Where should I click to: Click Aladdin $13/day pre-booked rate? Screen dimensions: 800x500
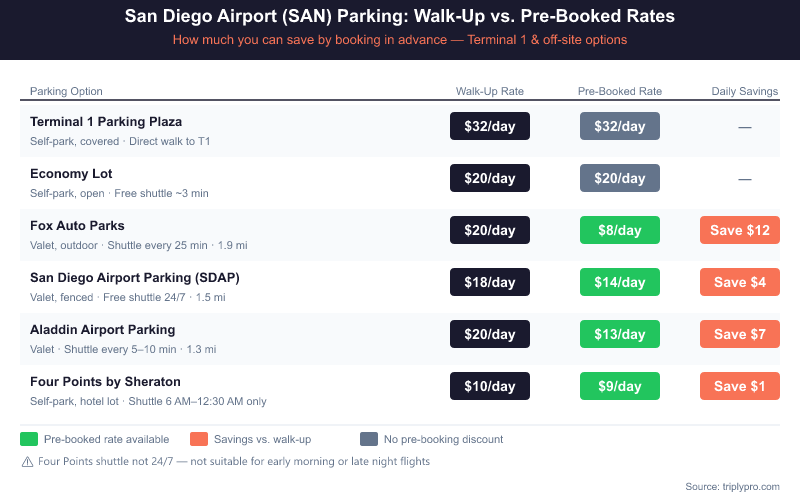(x=620, y=334)
